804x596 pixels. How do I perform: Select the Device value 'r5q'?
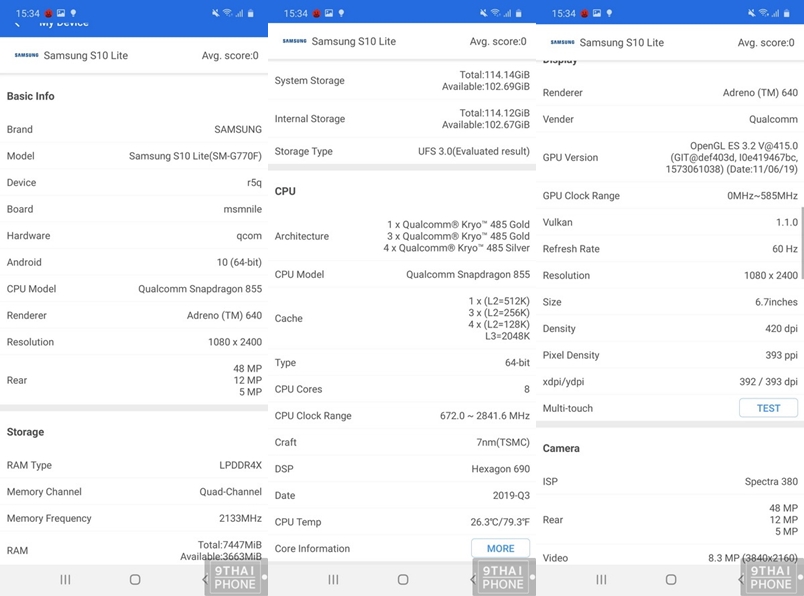(254, 183)
